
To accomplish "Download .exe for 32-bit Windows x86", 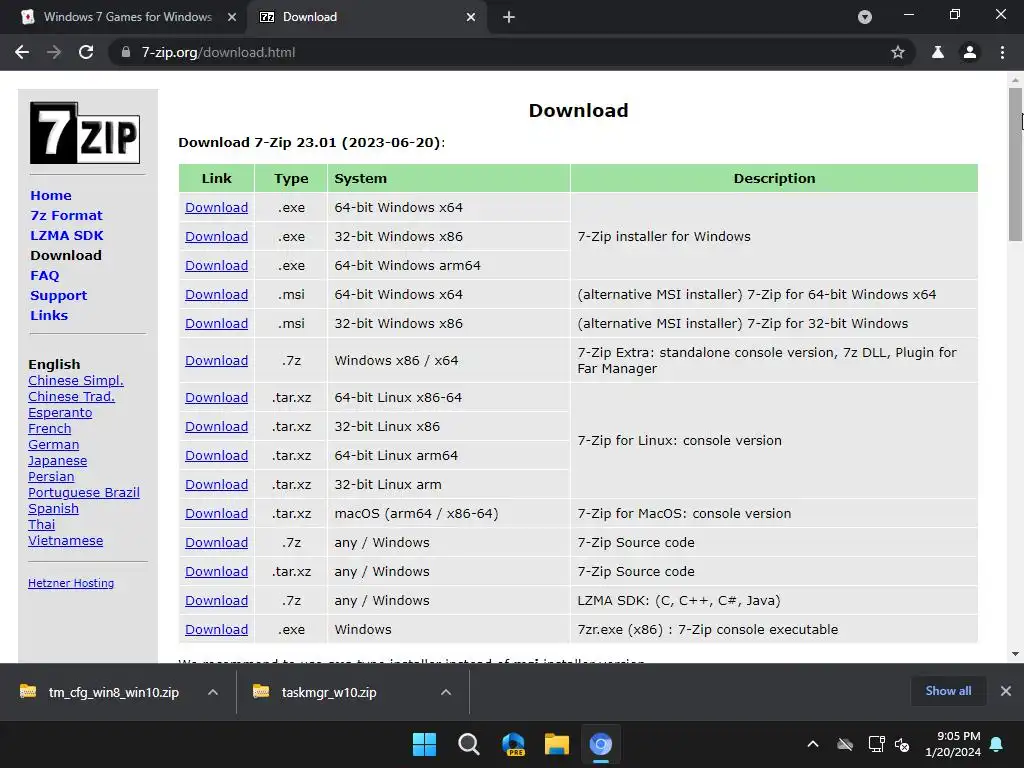I will click(216, 236).
